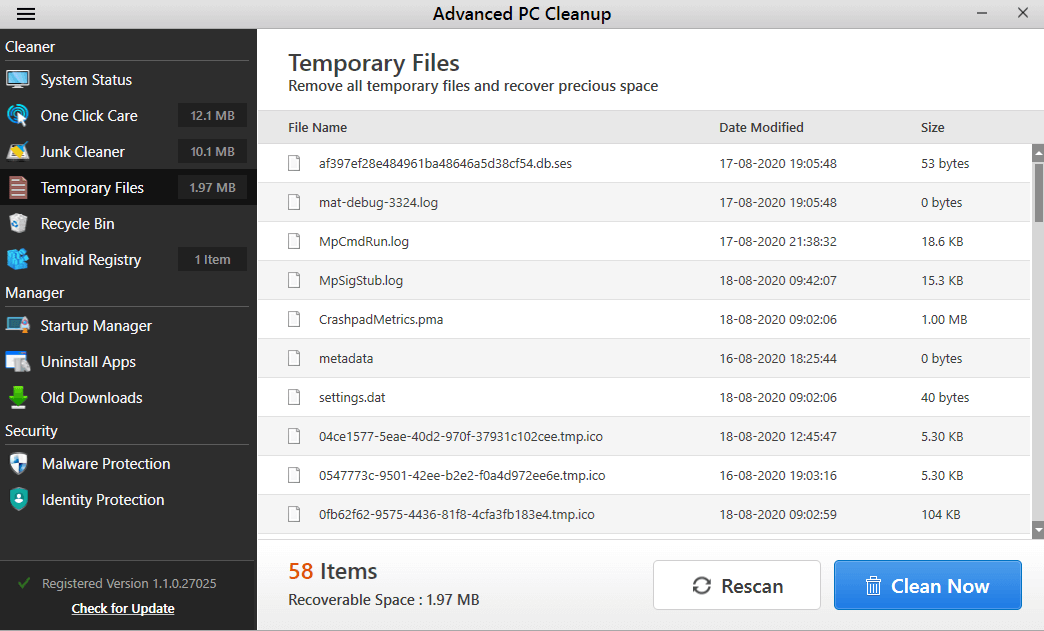Open the Invalid Registry scanner
1044x631 pixels.
click(90, 259)
